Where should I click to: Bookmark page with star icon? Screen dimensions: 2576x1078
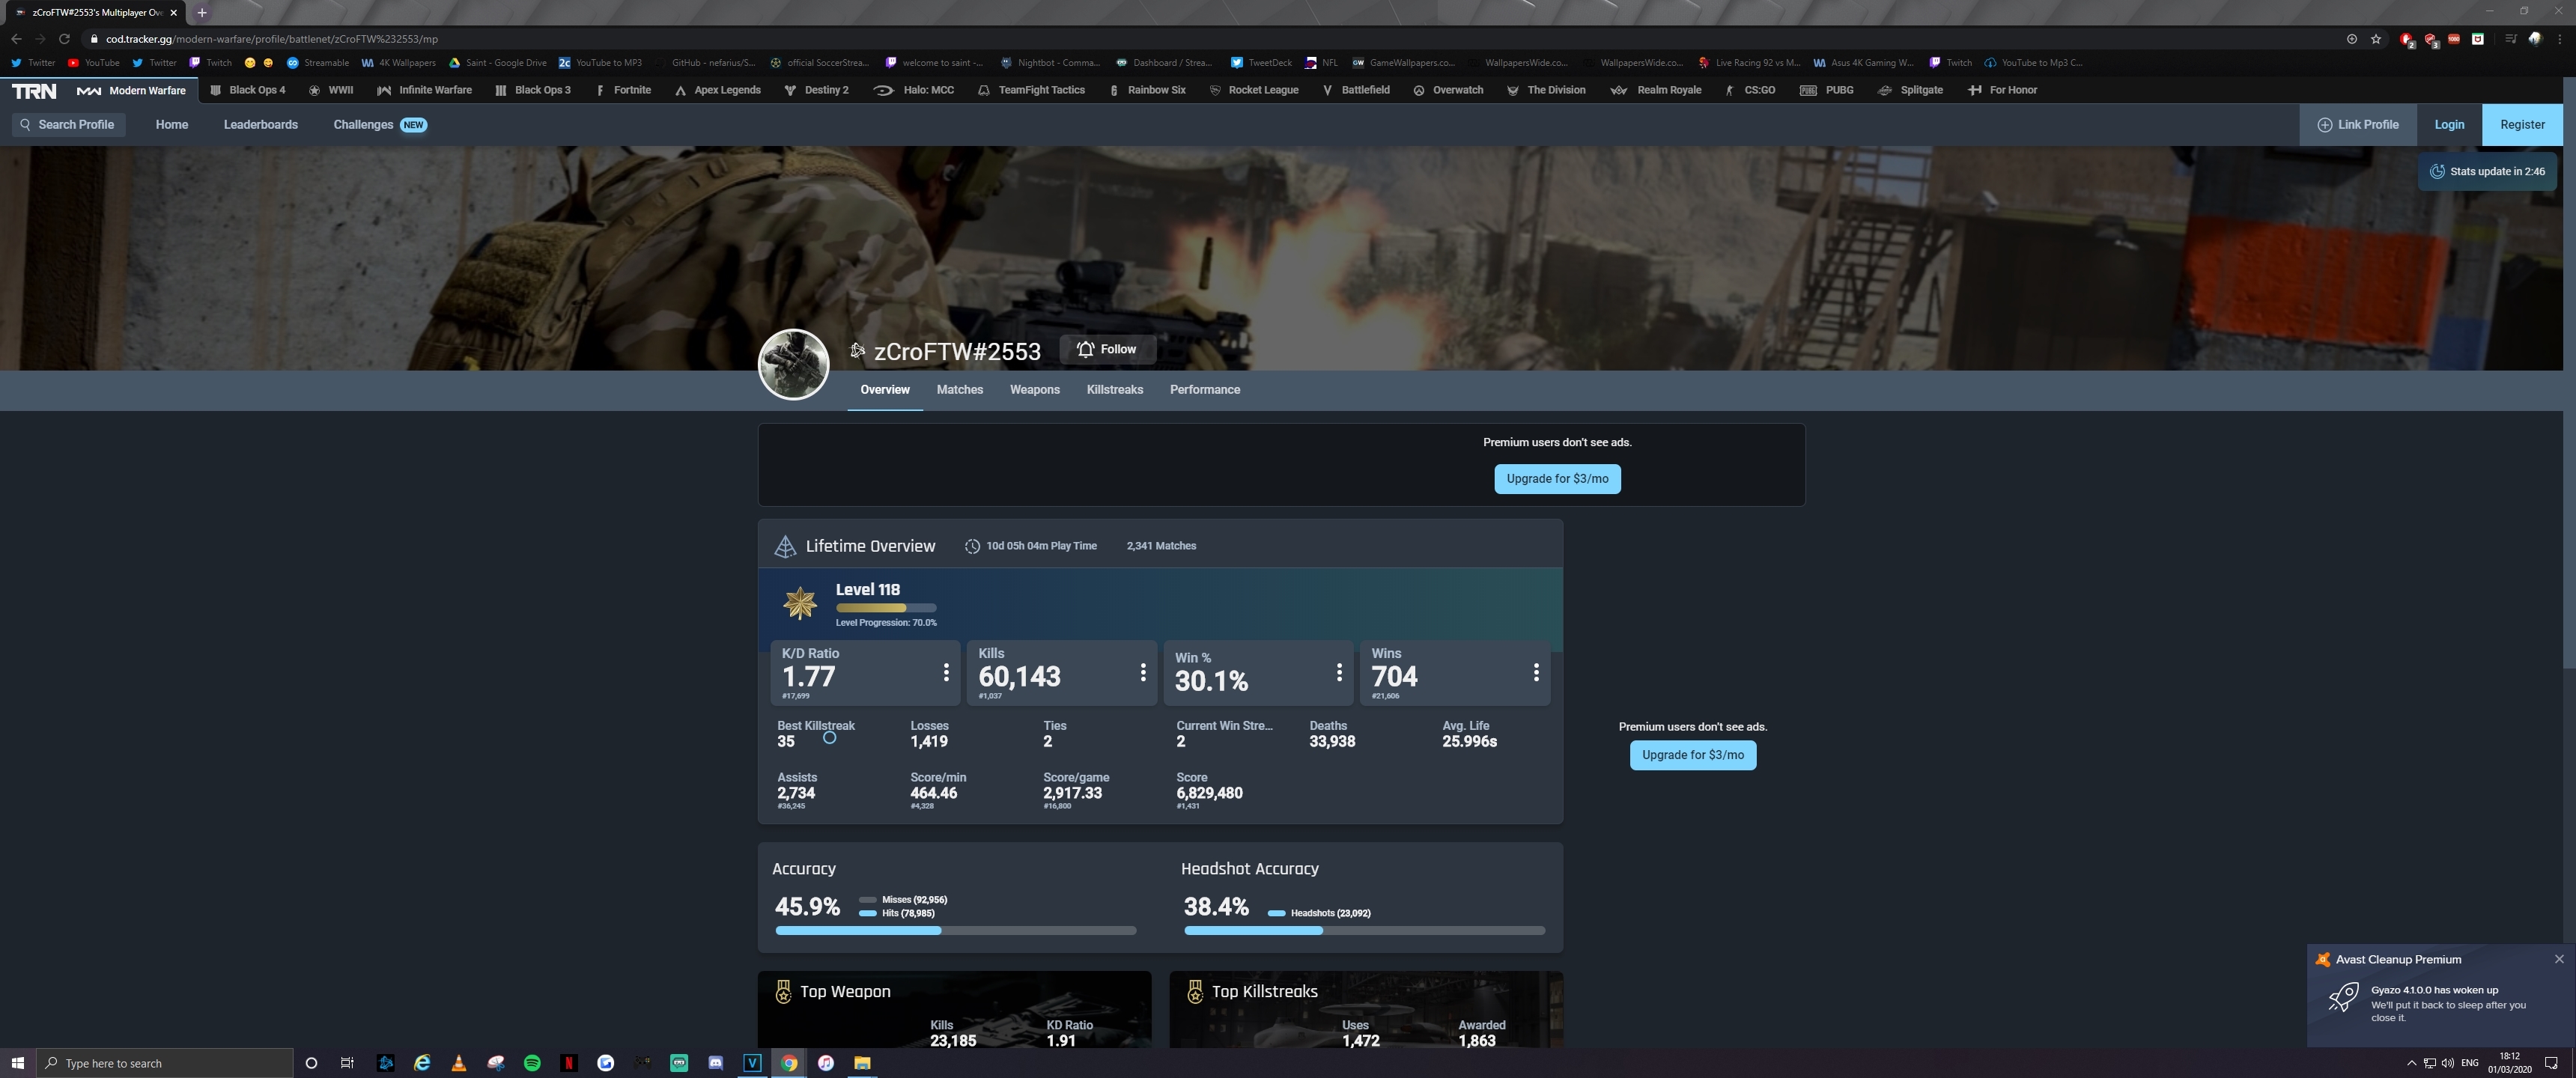(x=2375, y=39)
